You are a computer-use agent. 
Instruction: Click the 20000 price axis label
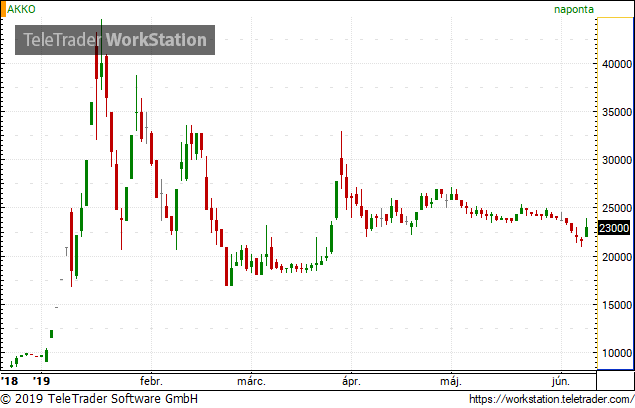pyautogui.click(x=617, y=257)
